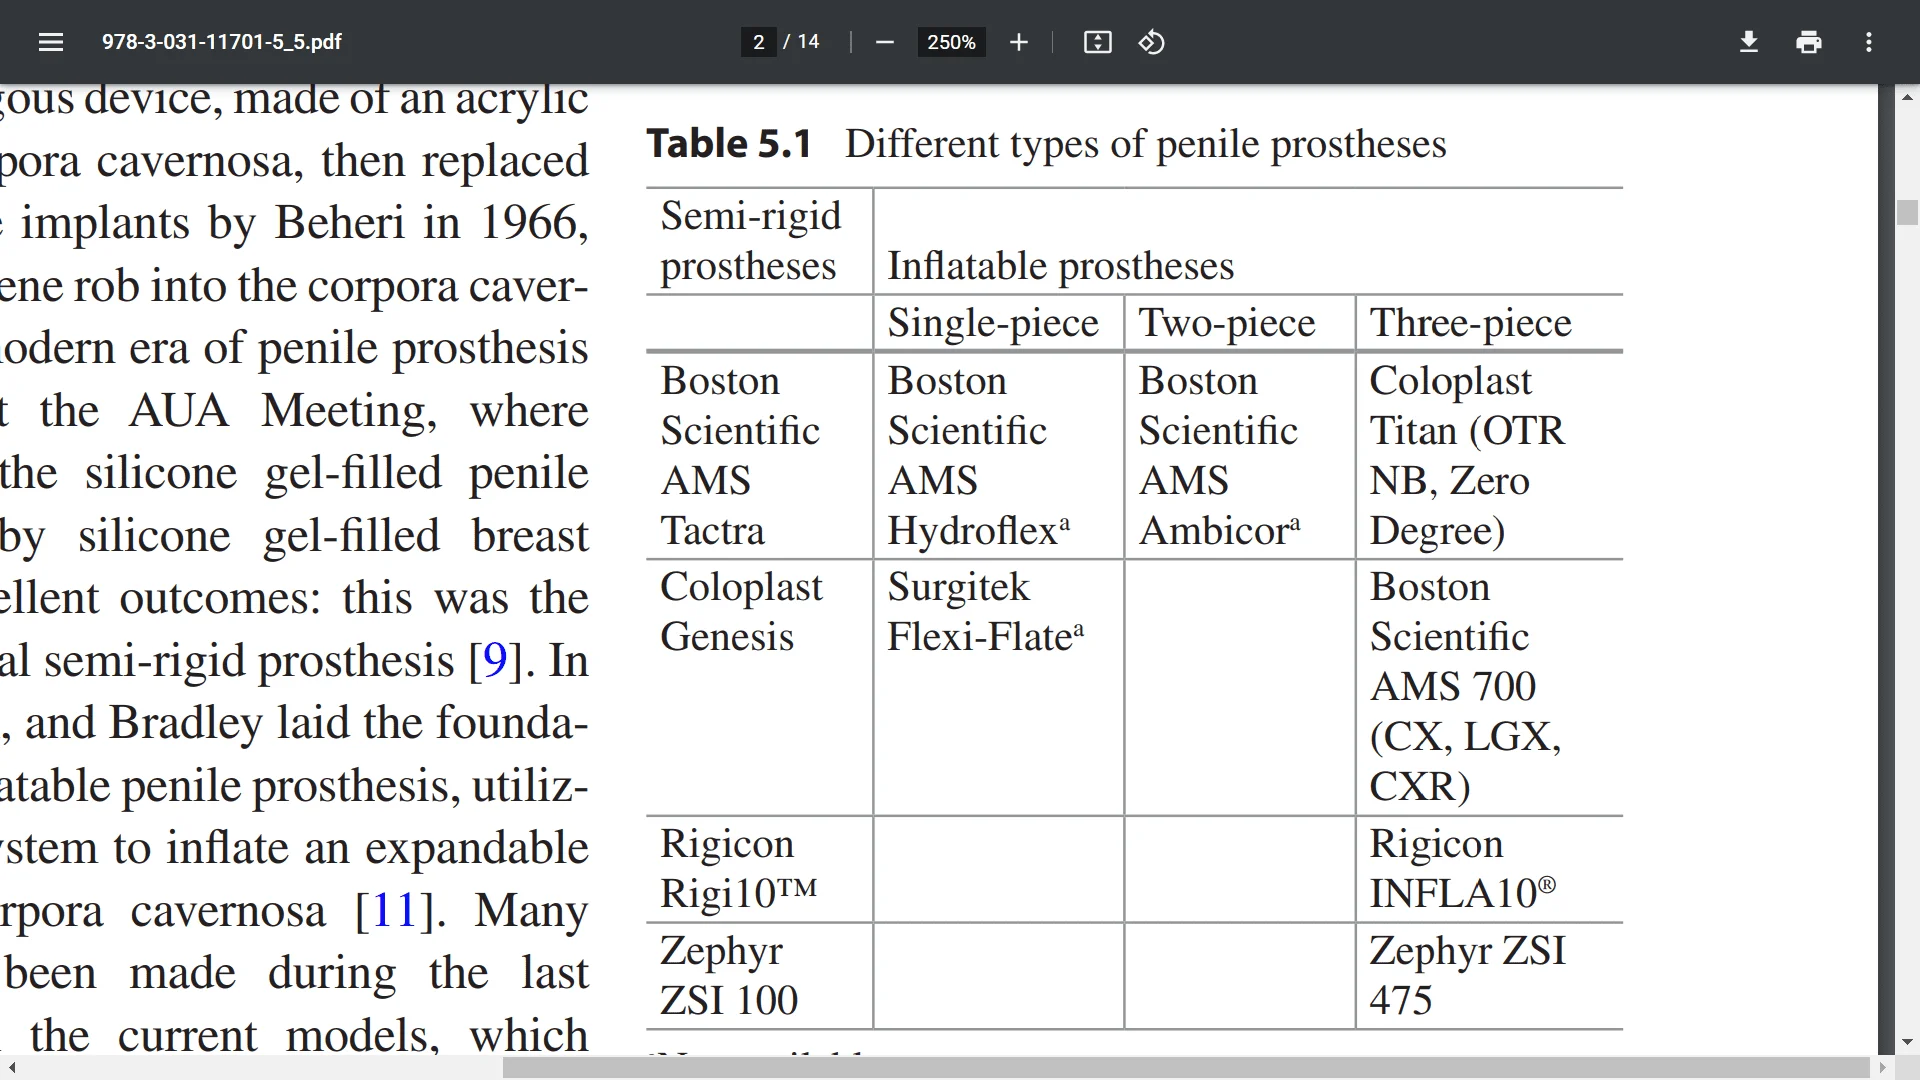Open the PDF filename label

point(222,42)
